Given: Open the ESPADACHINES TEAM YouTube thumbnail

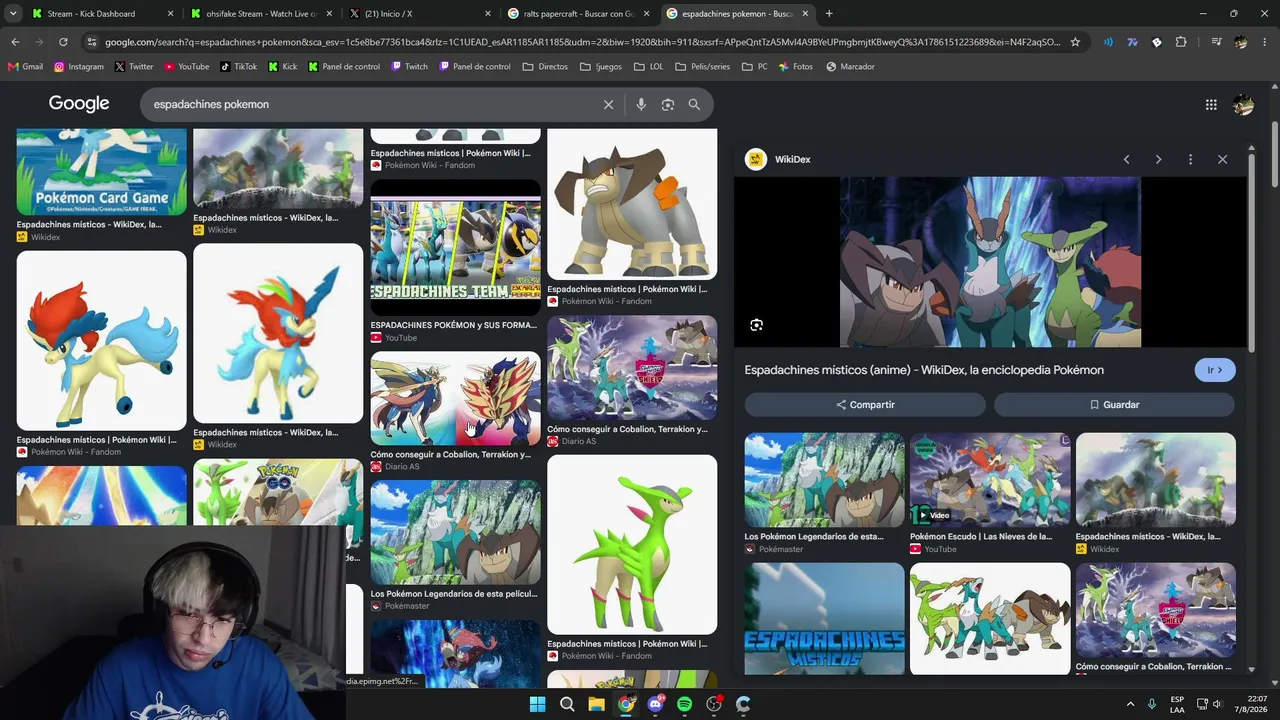Looking at the screenshot, I should [x=456, y=249].
